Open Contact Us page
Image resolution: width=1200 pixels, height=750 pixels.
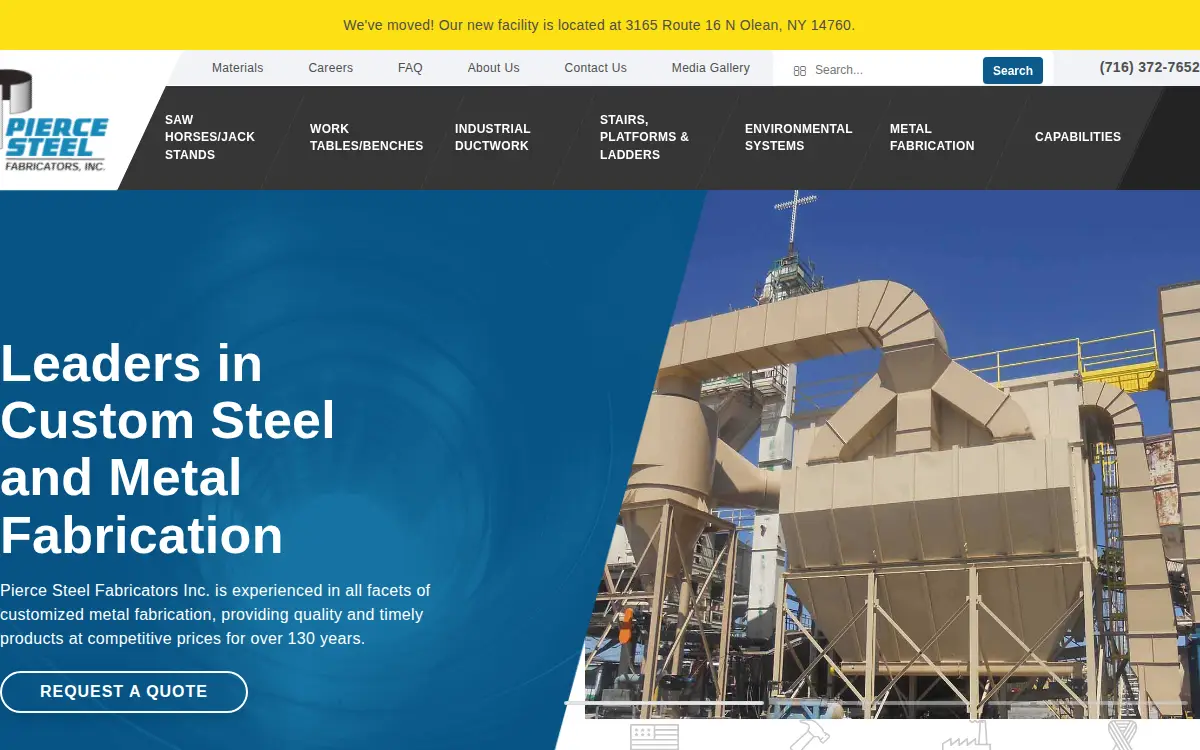click(x=596, y=68)
